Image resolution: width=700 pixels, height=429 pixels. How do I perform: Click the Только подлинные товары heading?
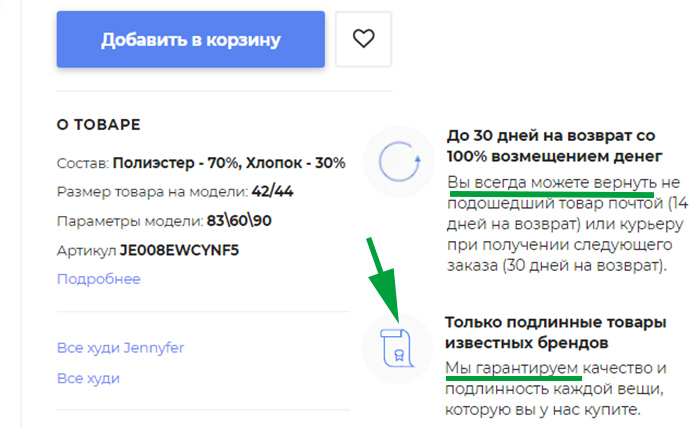pyautogui.click(x=555, y=333)
